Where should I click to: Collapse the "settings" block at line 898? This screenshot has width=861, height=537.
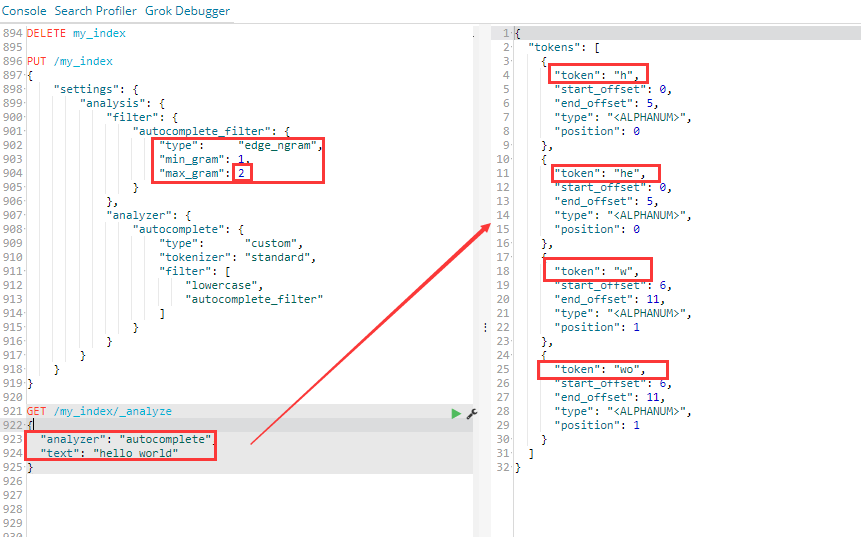tap(24, 89)
